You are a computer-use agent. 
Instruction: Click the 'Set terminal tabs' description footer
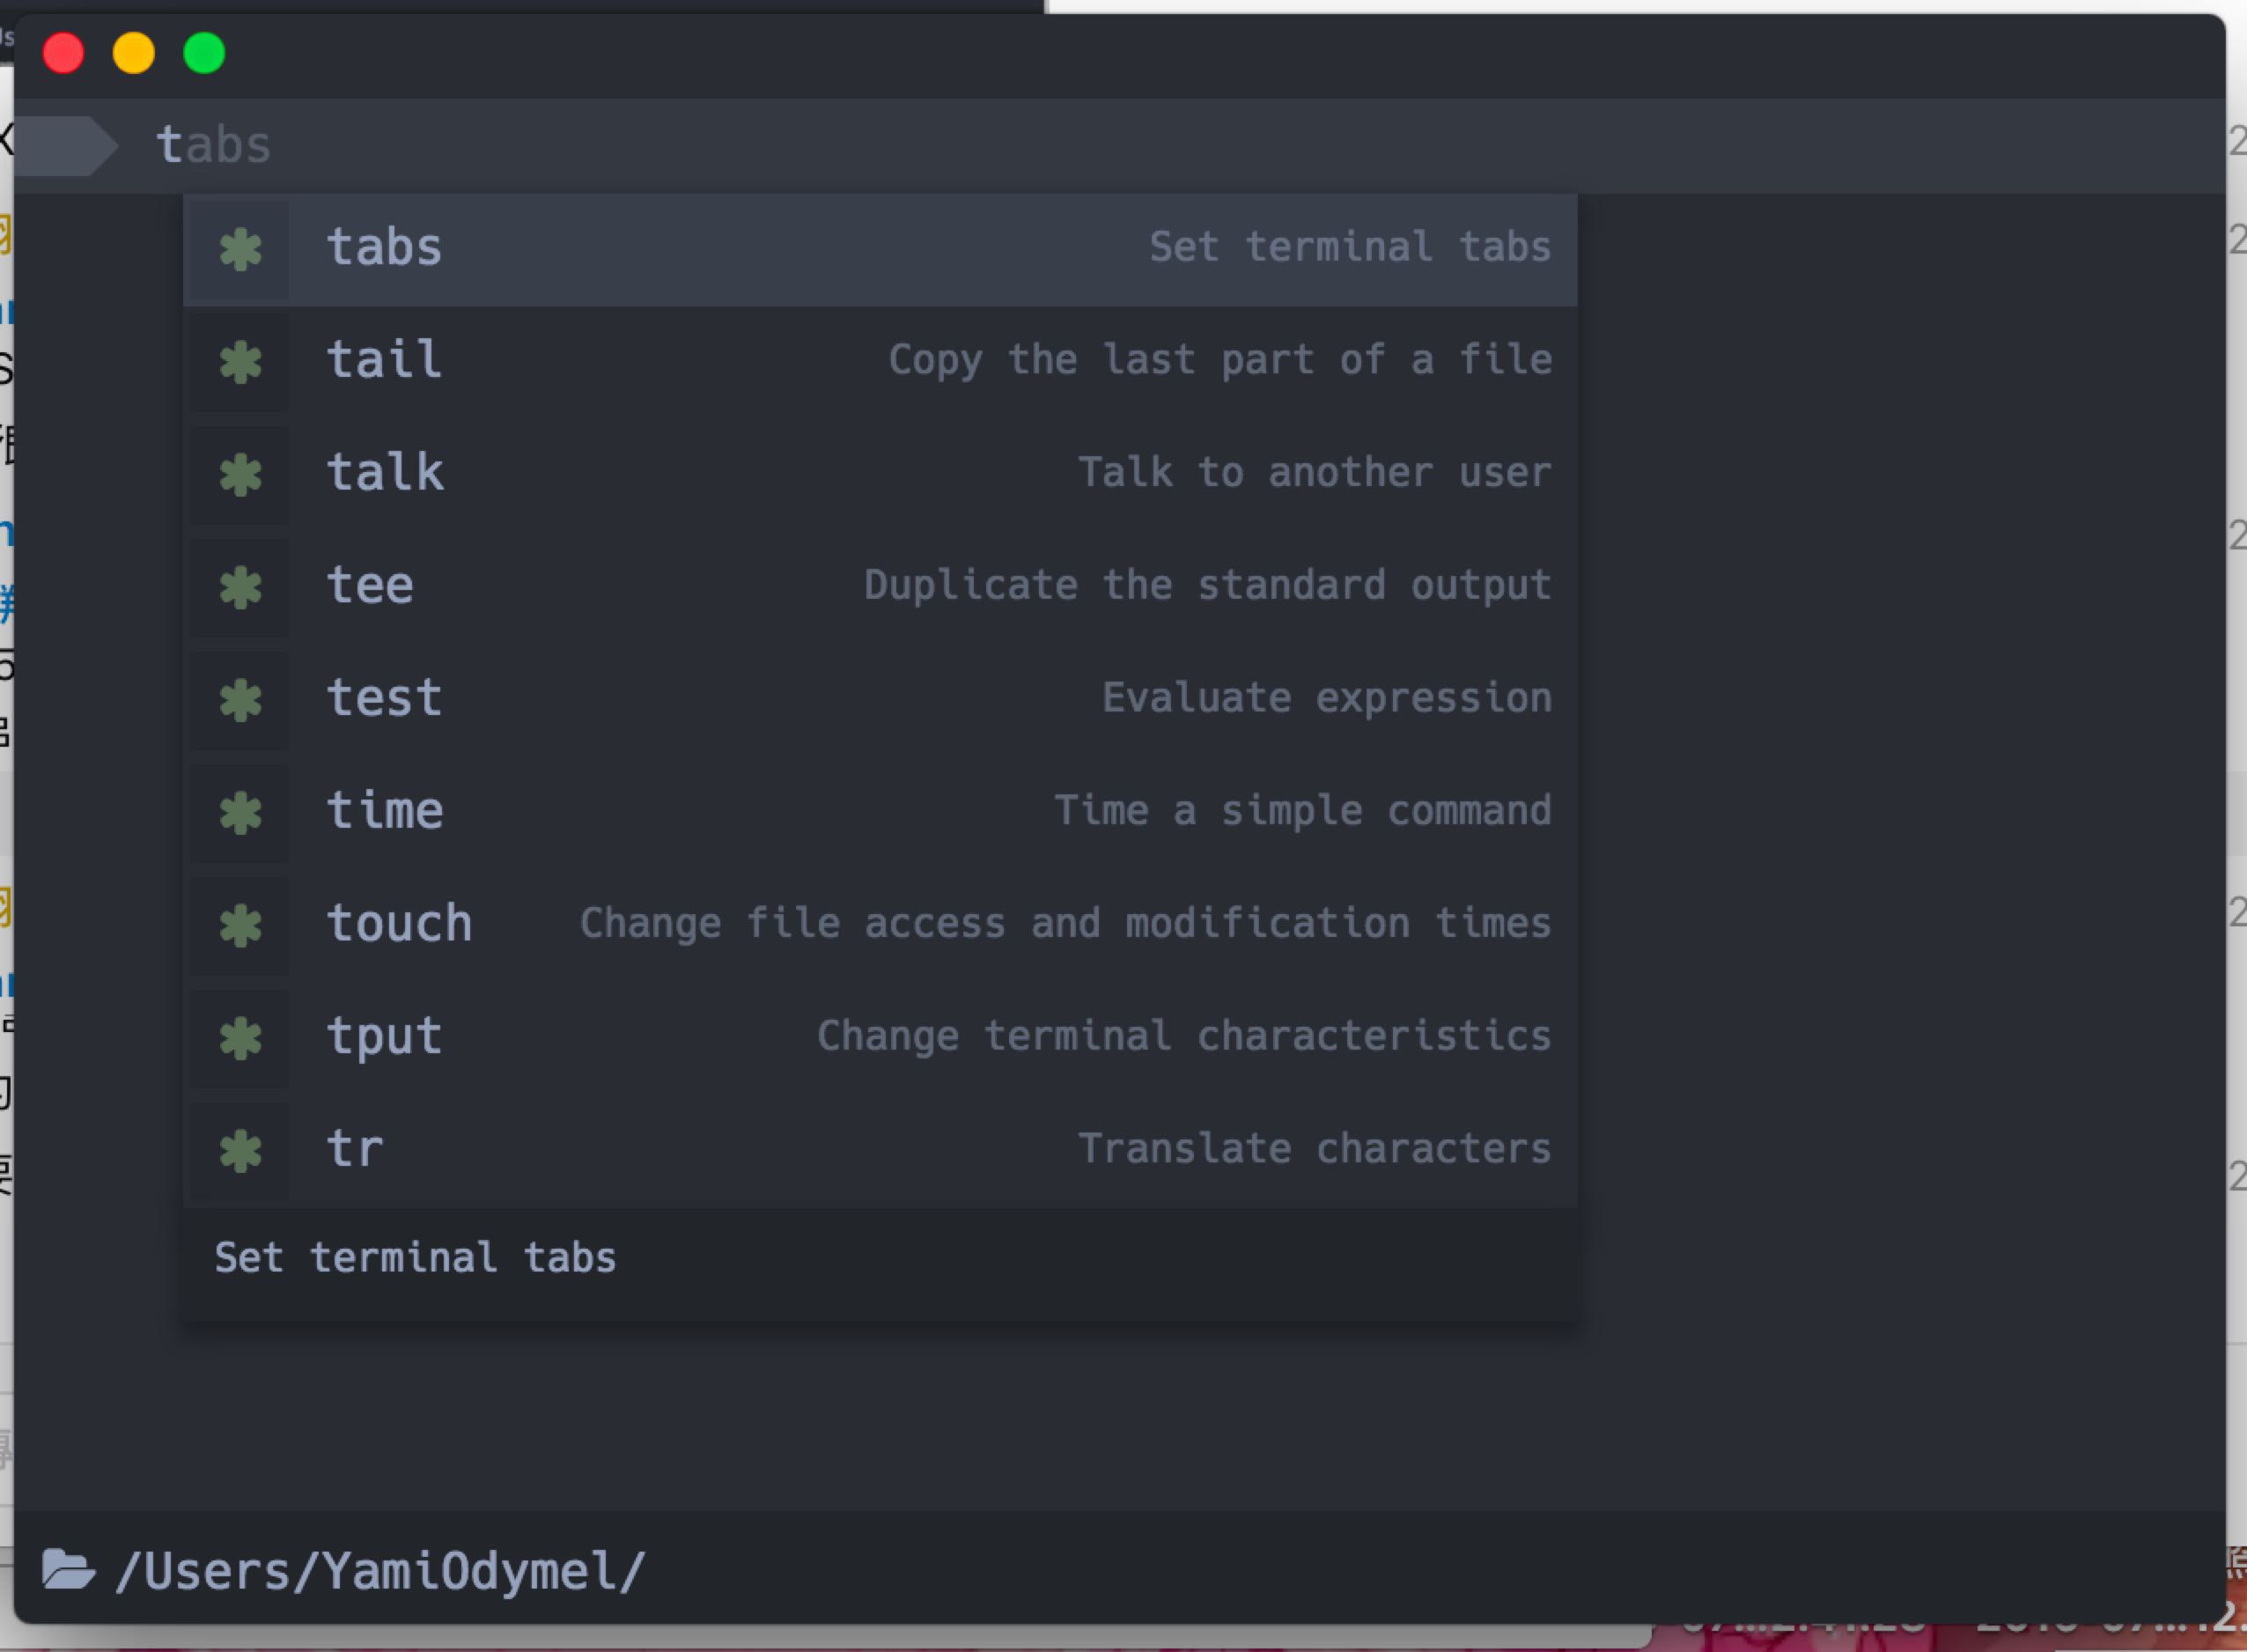[415, 1258]
